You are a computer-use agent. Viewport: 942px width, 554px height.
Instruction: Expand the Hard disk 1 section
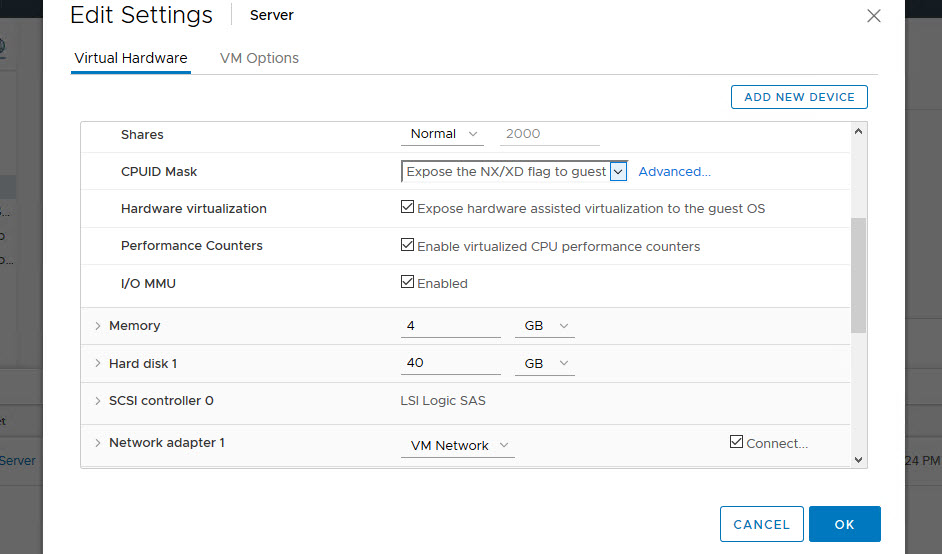point(98,364)
